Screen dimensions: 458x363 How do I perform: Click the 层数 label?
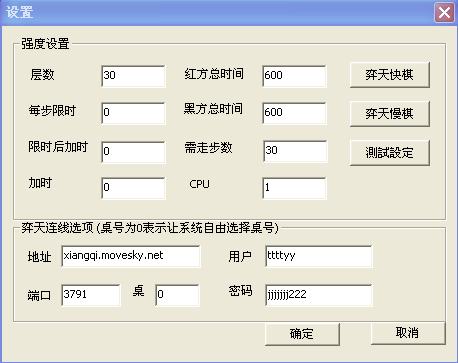[x=42, y=74]
